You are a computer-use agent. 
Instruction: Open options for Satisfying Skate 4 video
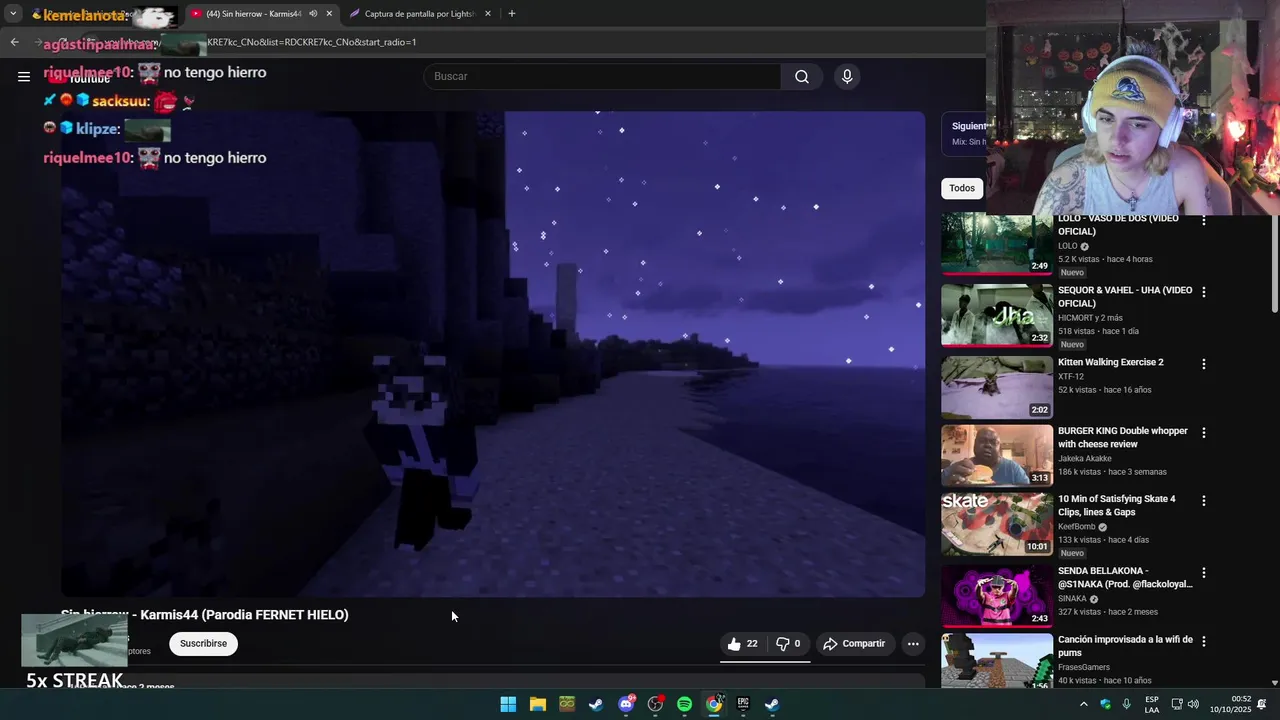[1204, 500]
